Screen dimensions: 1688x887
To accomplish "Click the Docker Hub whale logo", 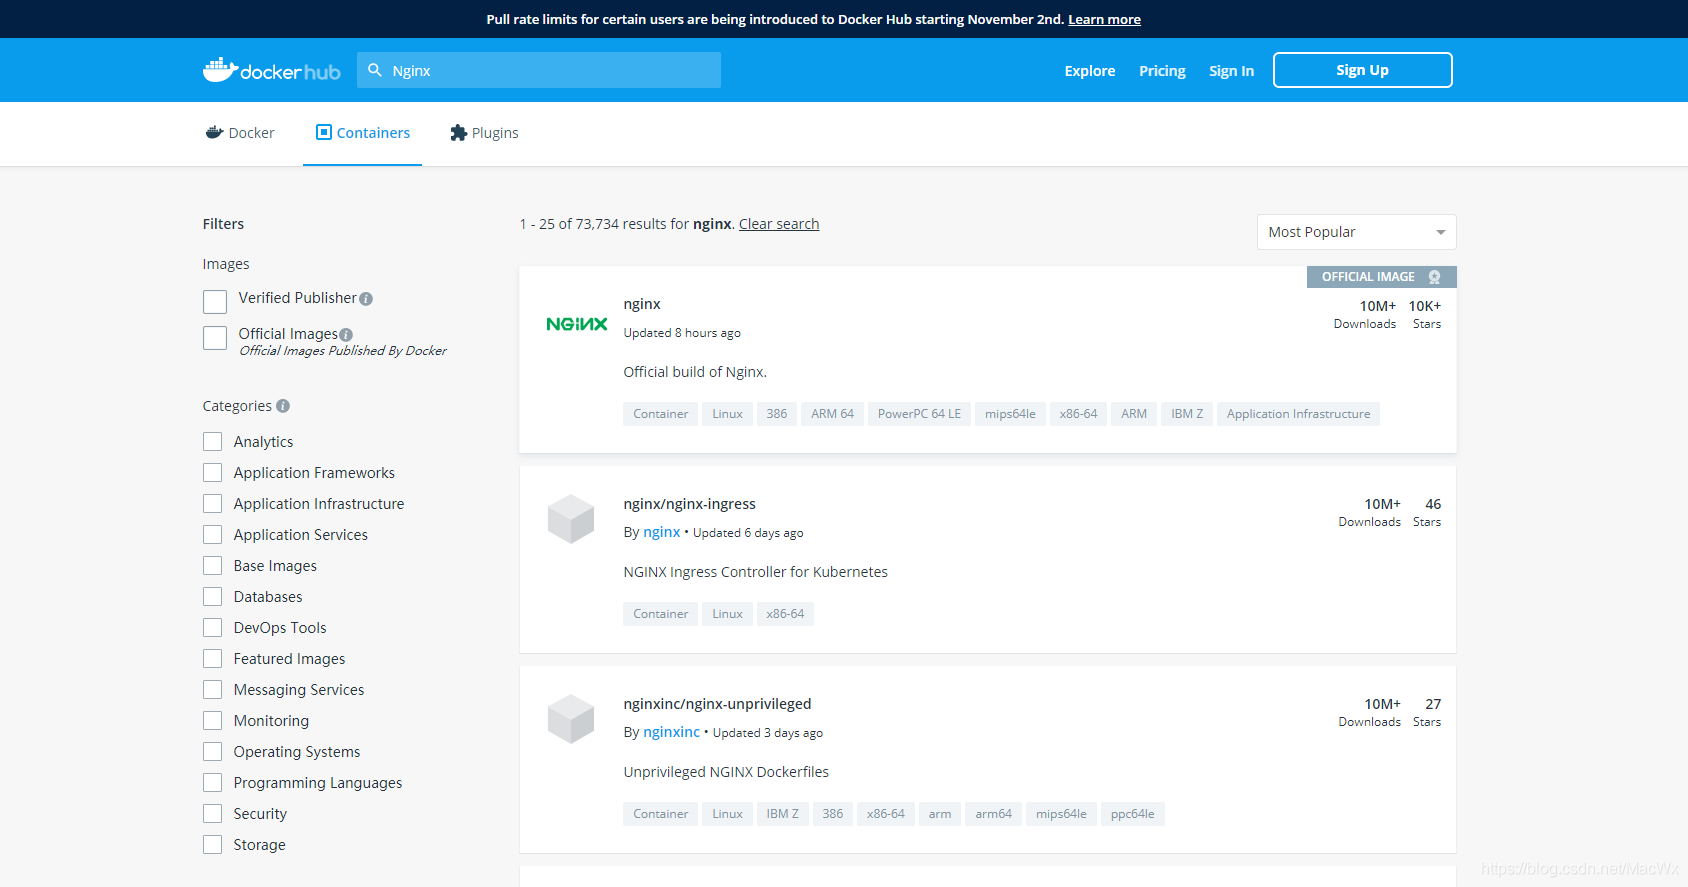I will 272,70.
